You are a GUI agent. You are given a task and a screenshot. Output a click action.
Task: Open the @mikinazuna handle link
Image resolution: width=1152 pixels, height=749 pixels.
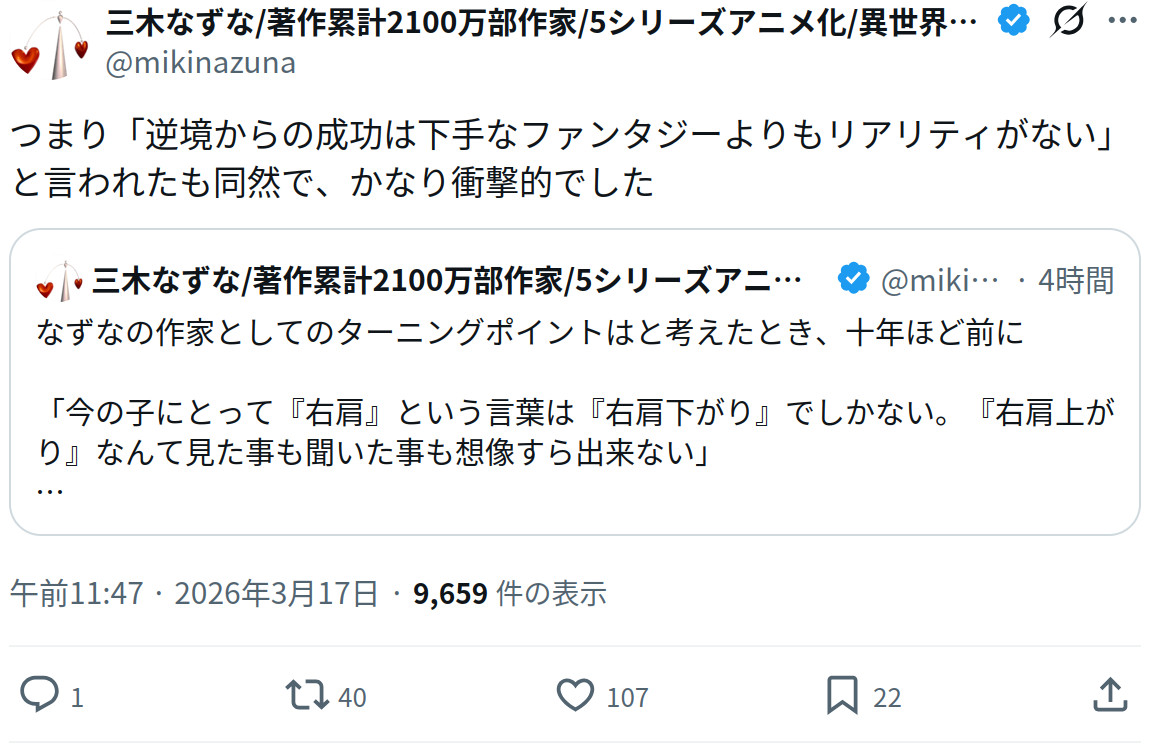click(200, 62)
